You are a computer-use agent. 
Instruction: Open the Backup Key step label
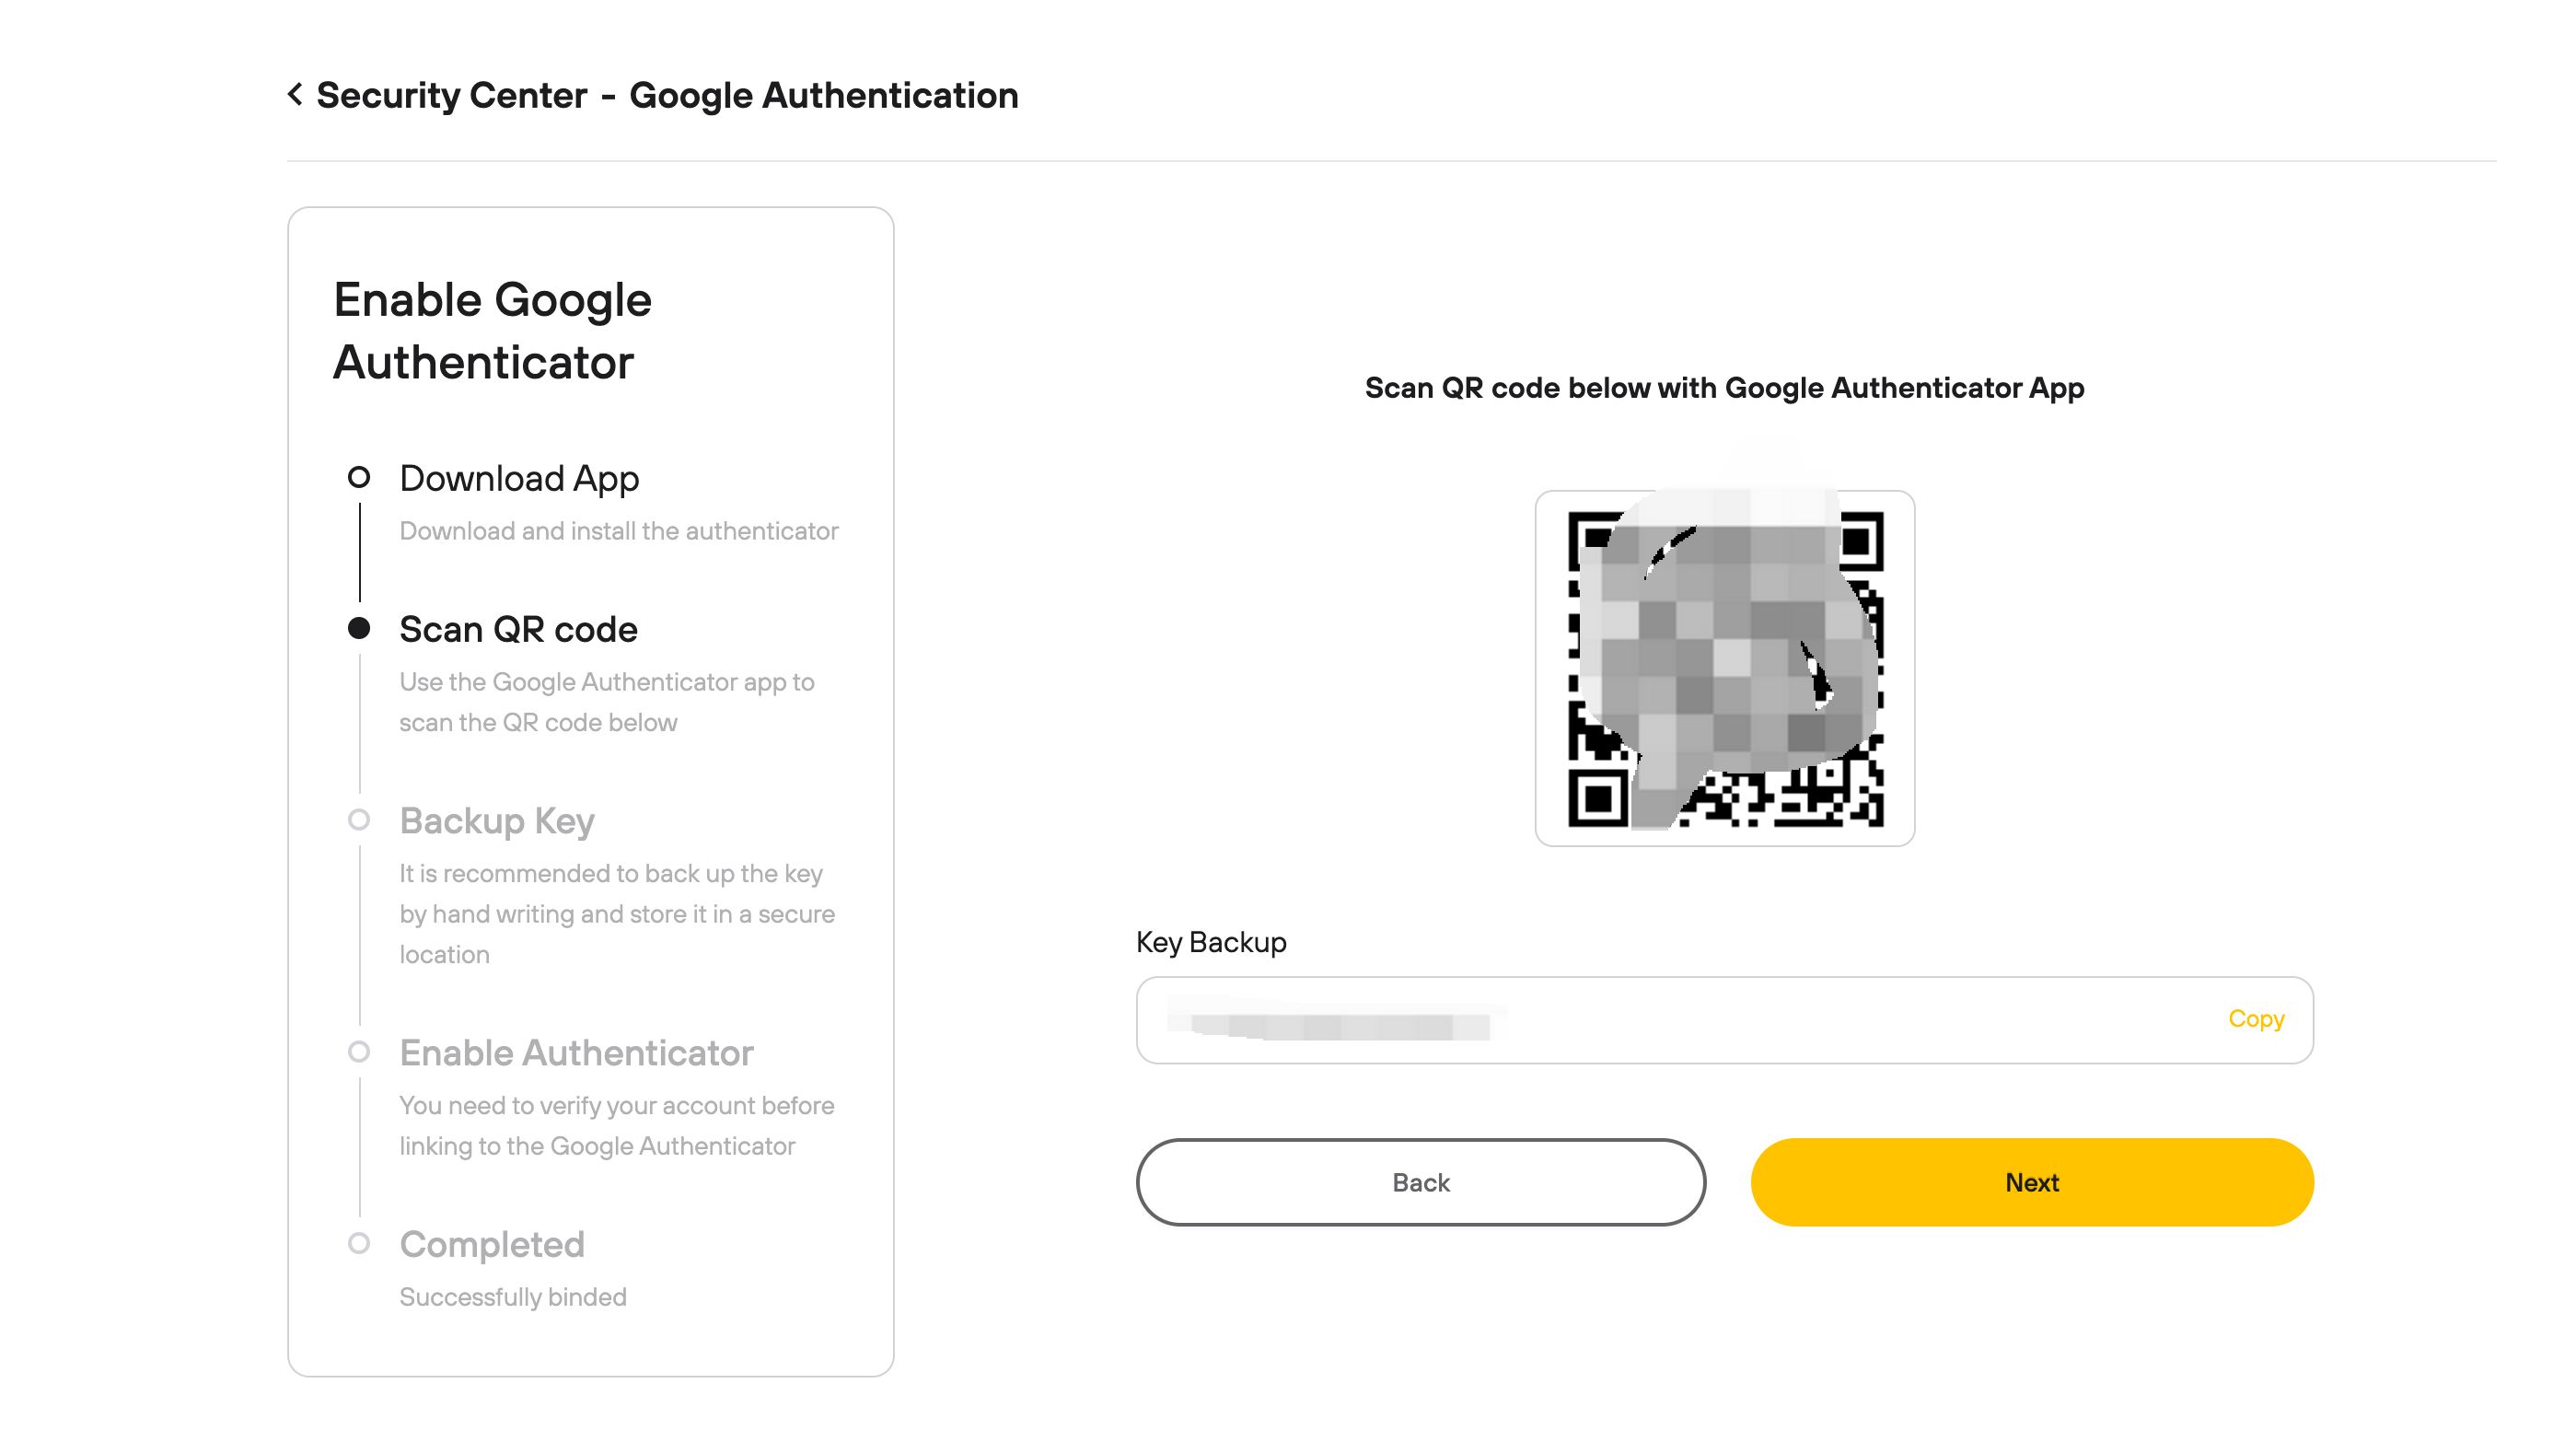click(x=497, y=821)
